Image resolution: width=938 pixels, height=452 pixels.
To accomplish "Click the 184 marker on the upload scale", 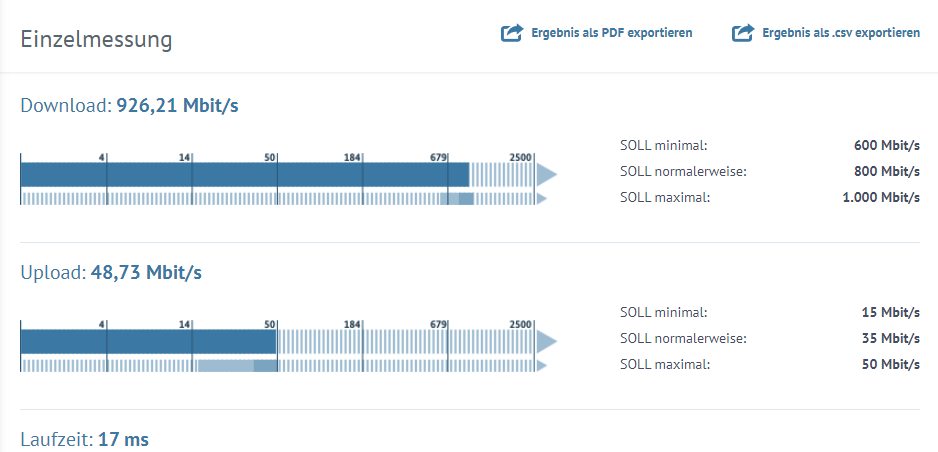I will pos(352,324).
